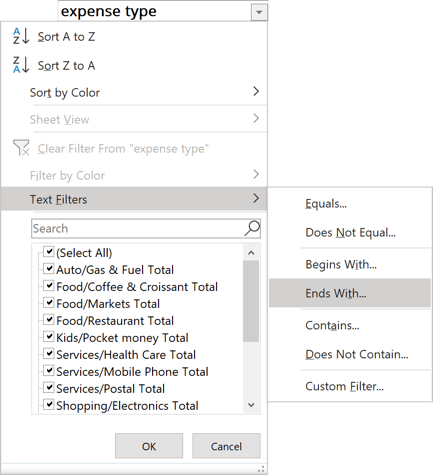Choose Begins With... filter
This screenshot has width=433, height=475.
350,264
